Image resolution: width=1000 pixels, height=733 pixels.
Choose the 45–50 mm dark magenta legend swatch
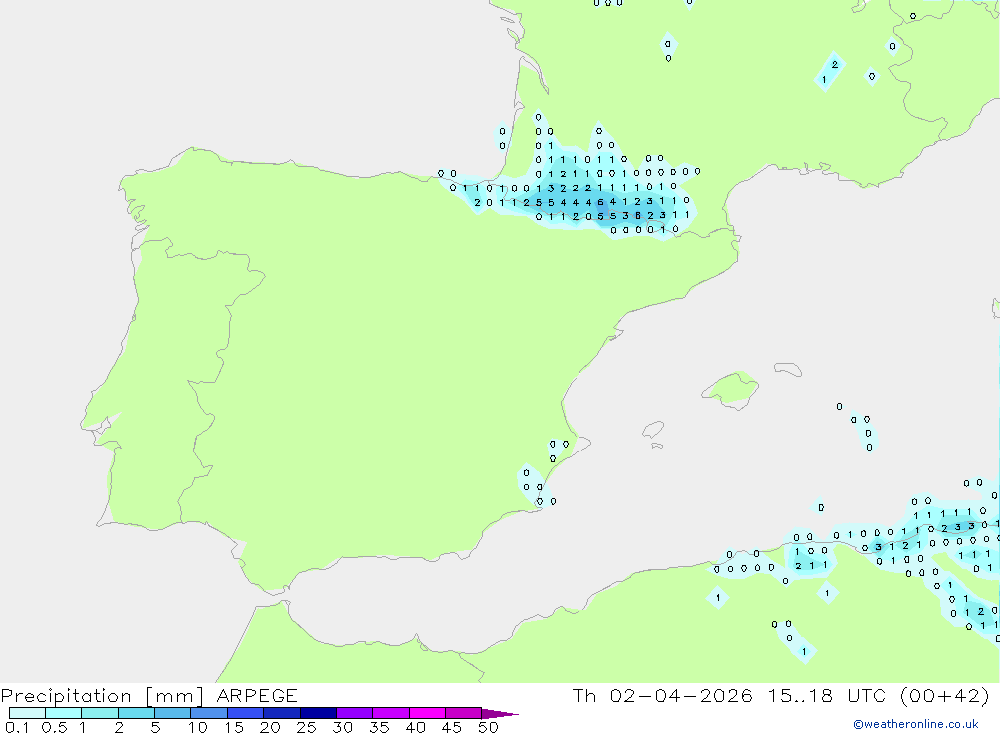pyautogui.click(x=463, y=713)
